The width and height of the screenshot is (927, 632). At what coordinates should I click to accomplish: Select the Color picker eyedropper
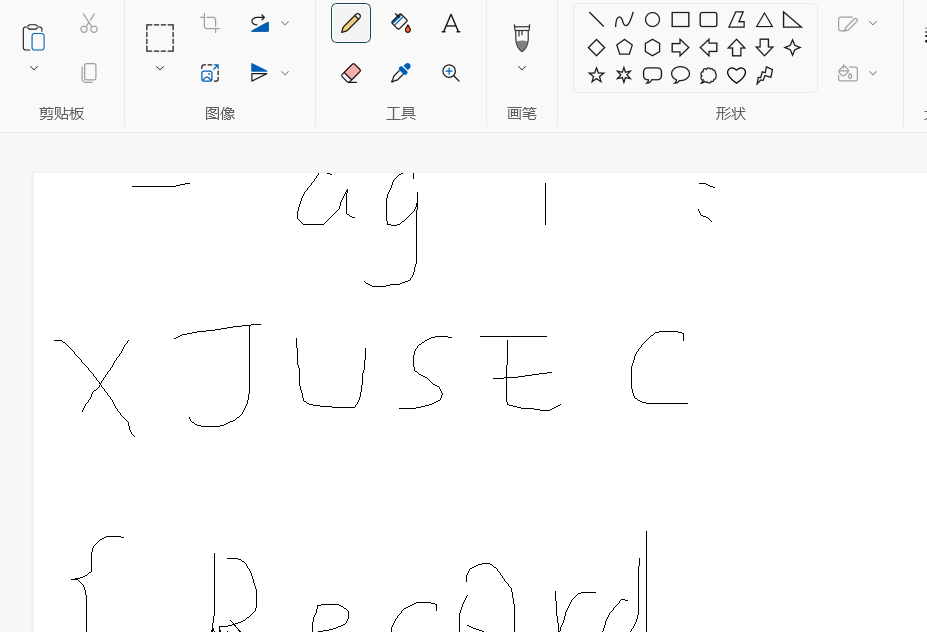(x=401, y=73)
